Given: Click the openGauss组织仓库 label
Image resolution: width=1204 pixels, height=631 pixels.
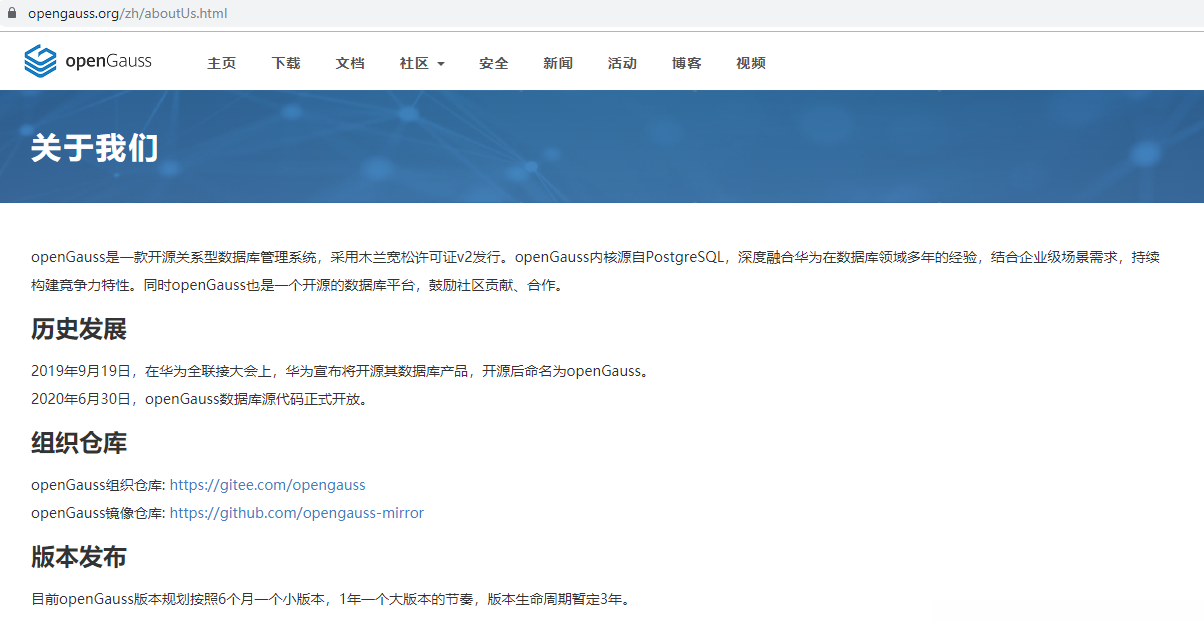Looking at the screenshot, I should 98,485.
